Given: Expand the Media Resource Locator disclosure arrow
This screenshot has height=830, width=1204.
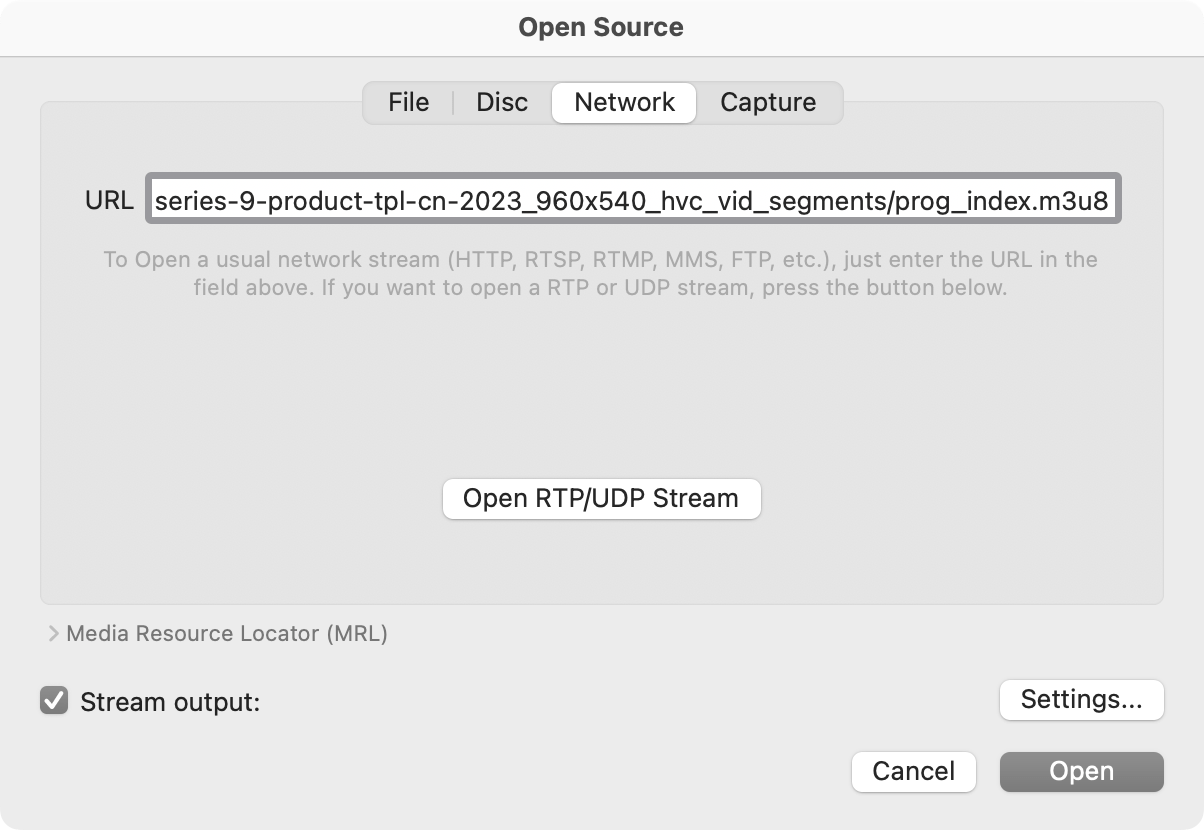Looking at the screenshot, I should (x=53, y=634).
